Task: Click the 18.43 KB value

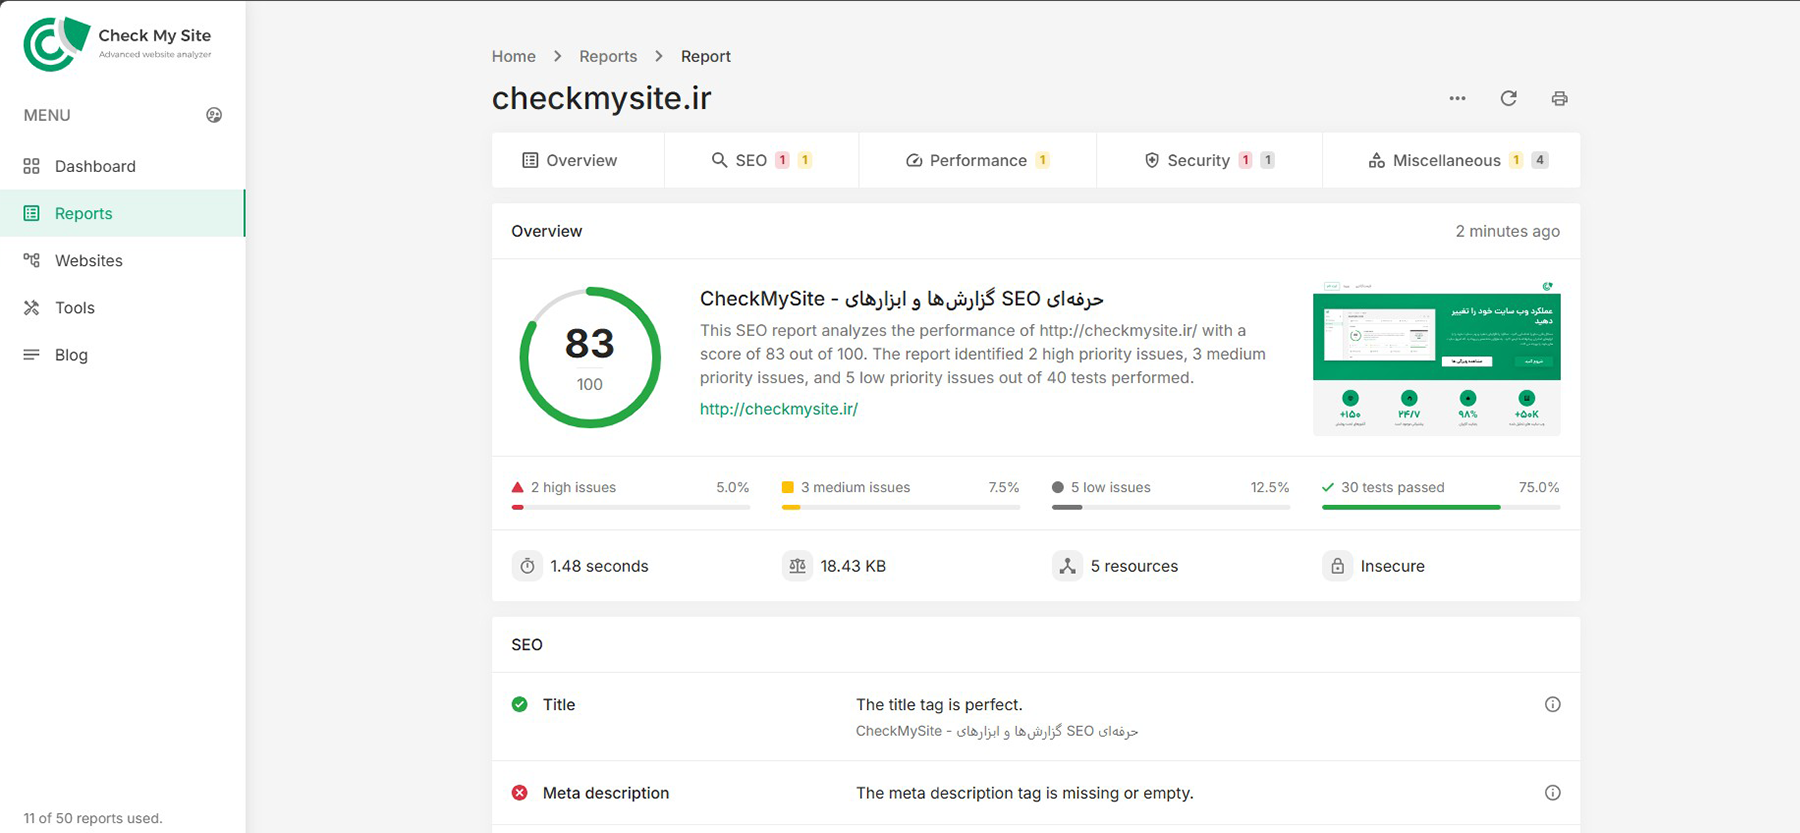Action: [x=853, y=566]
